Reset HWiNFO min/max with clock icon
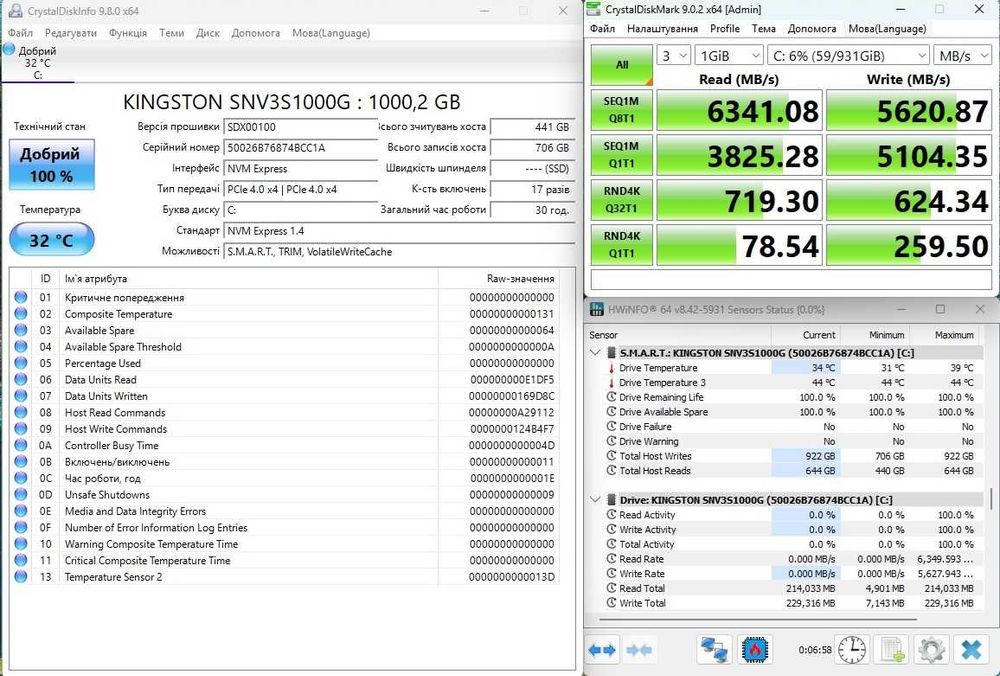The height and width of the screenshot is (676, 1000). click(x=851, y=650)
